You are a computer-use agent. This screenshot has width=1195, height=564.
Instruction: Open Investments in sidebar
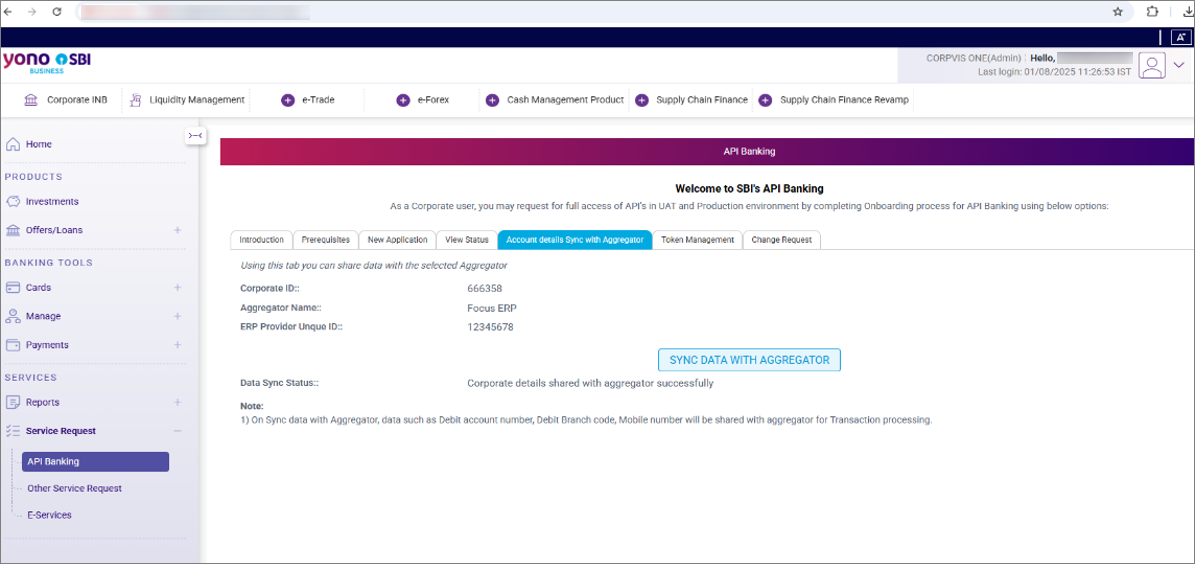point(52,202)
